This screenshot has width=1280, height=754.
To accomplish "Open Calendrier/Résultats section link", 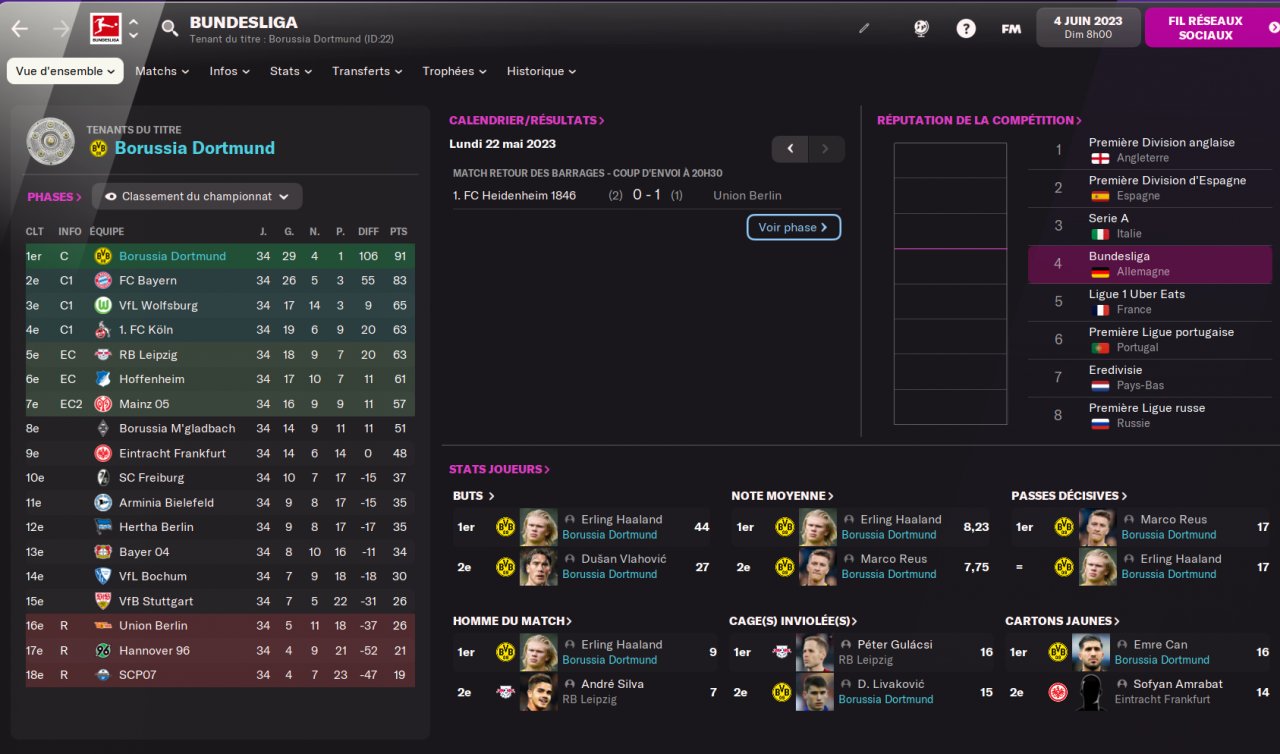I will point(527,120).
